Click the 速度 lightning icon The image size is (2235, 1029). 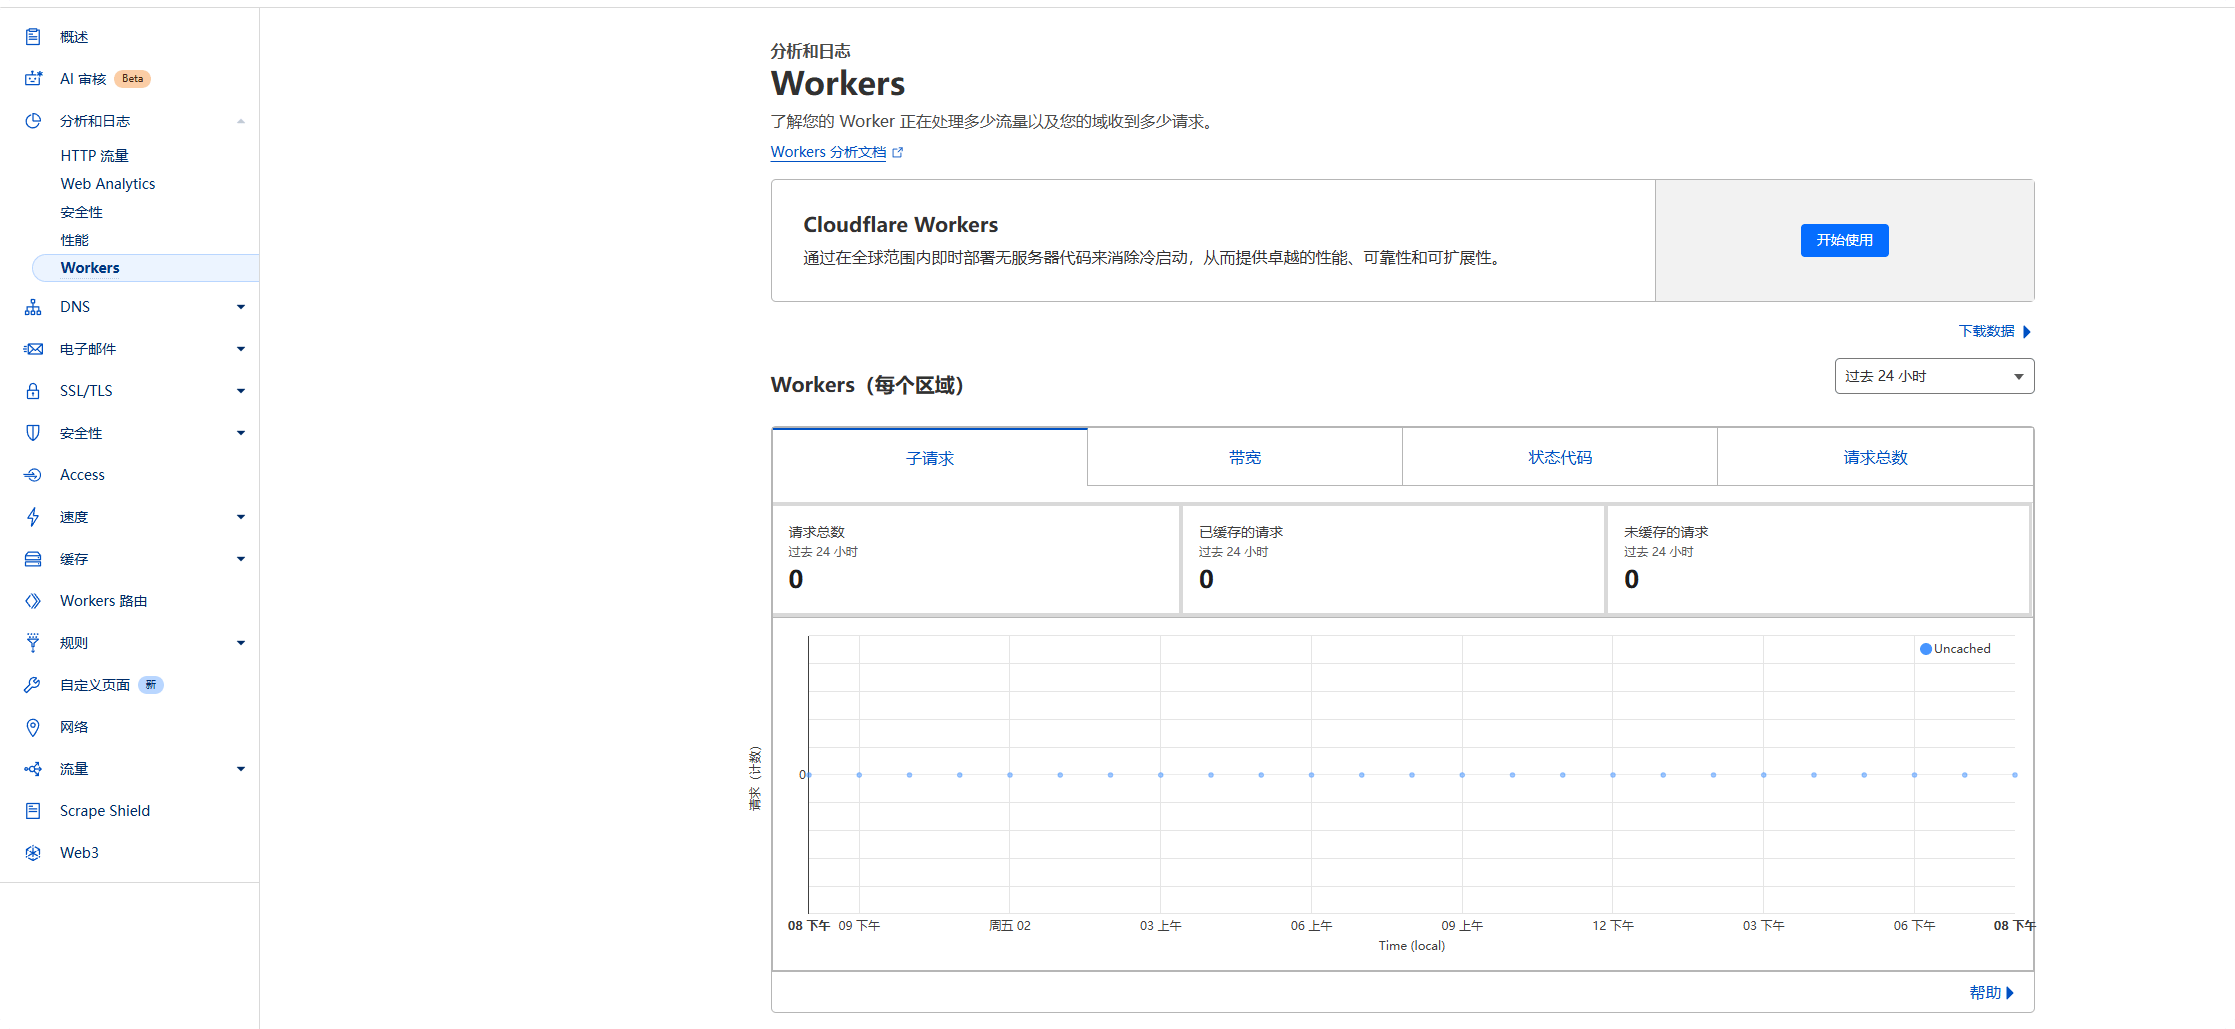pos(33,516)
